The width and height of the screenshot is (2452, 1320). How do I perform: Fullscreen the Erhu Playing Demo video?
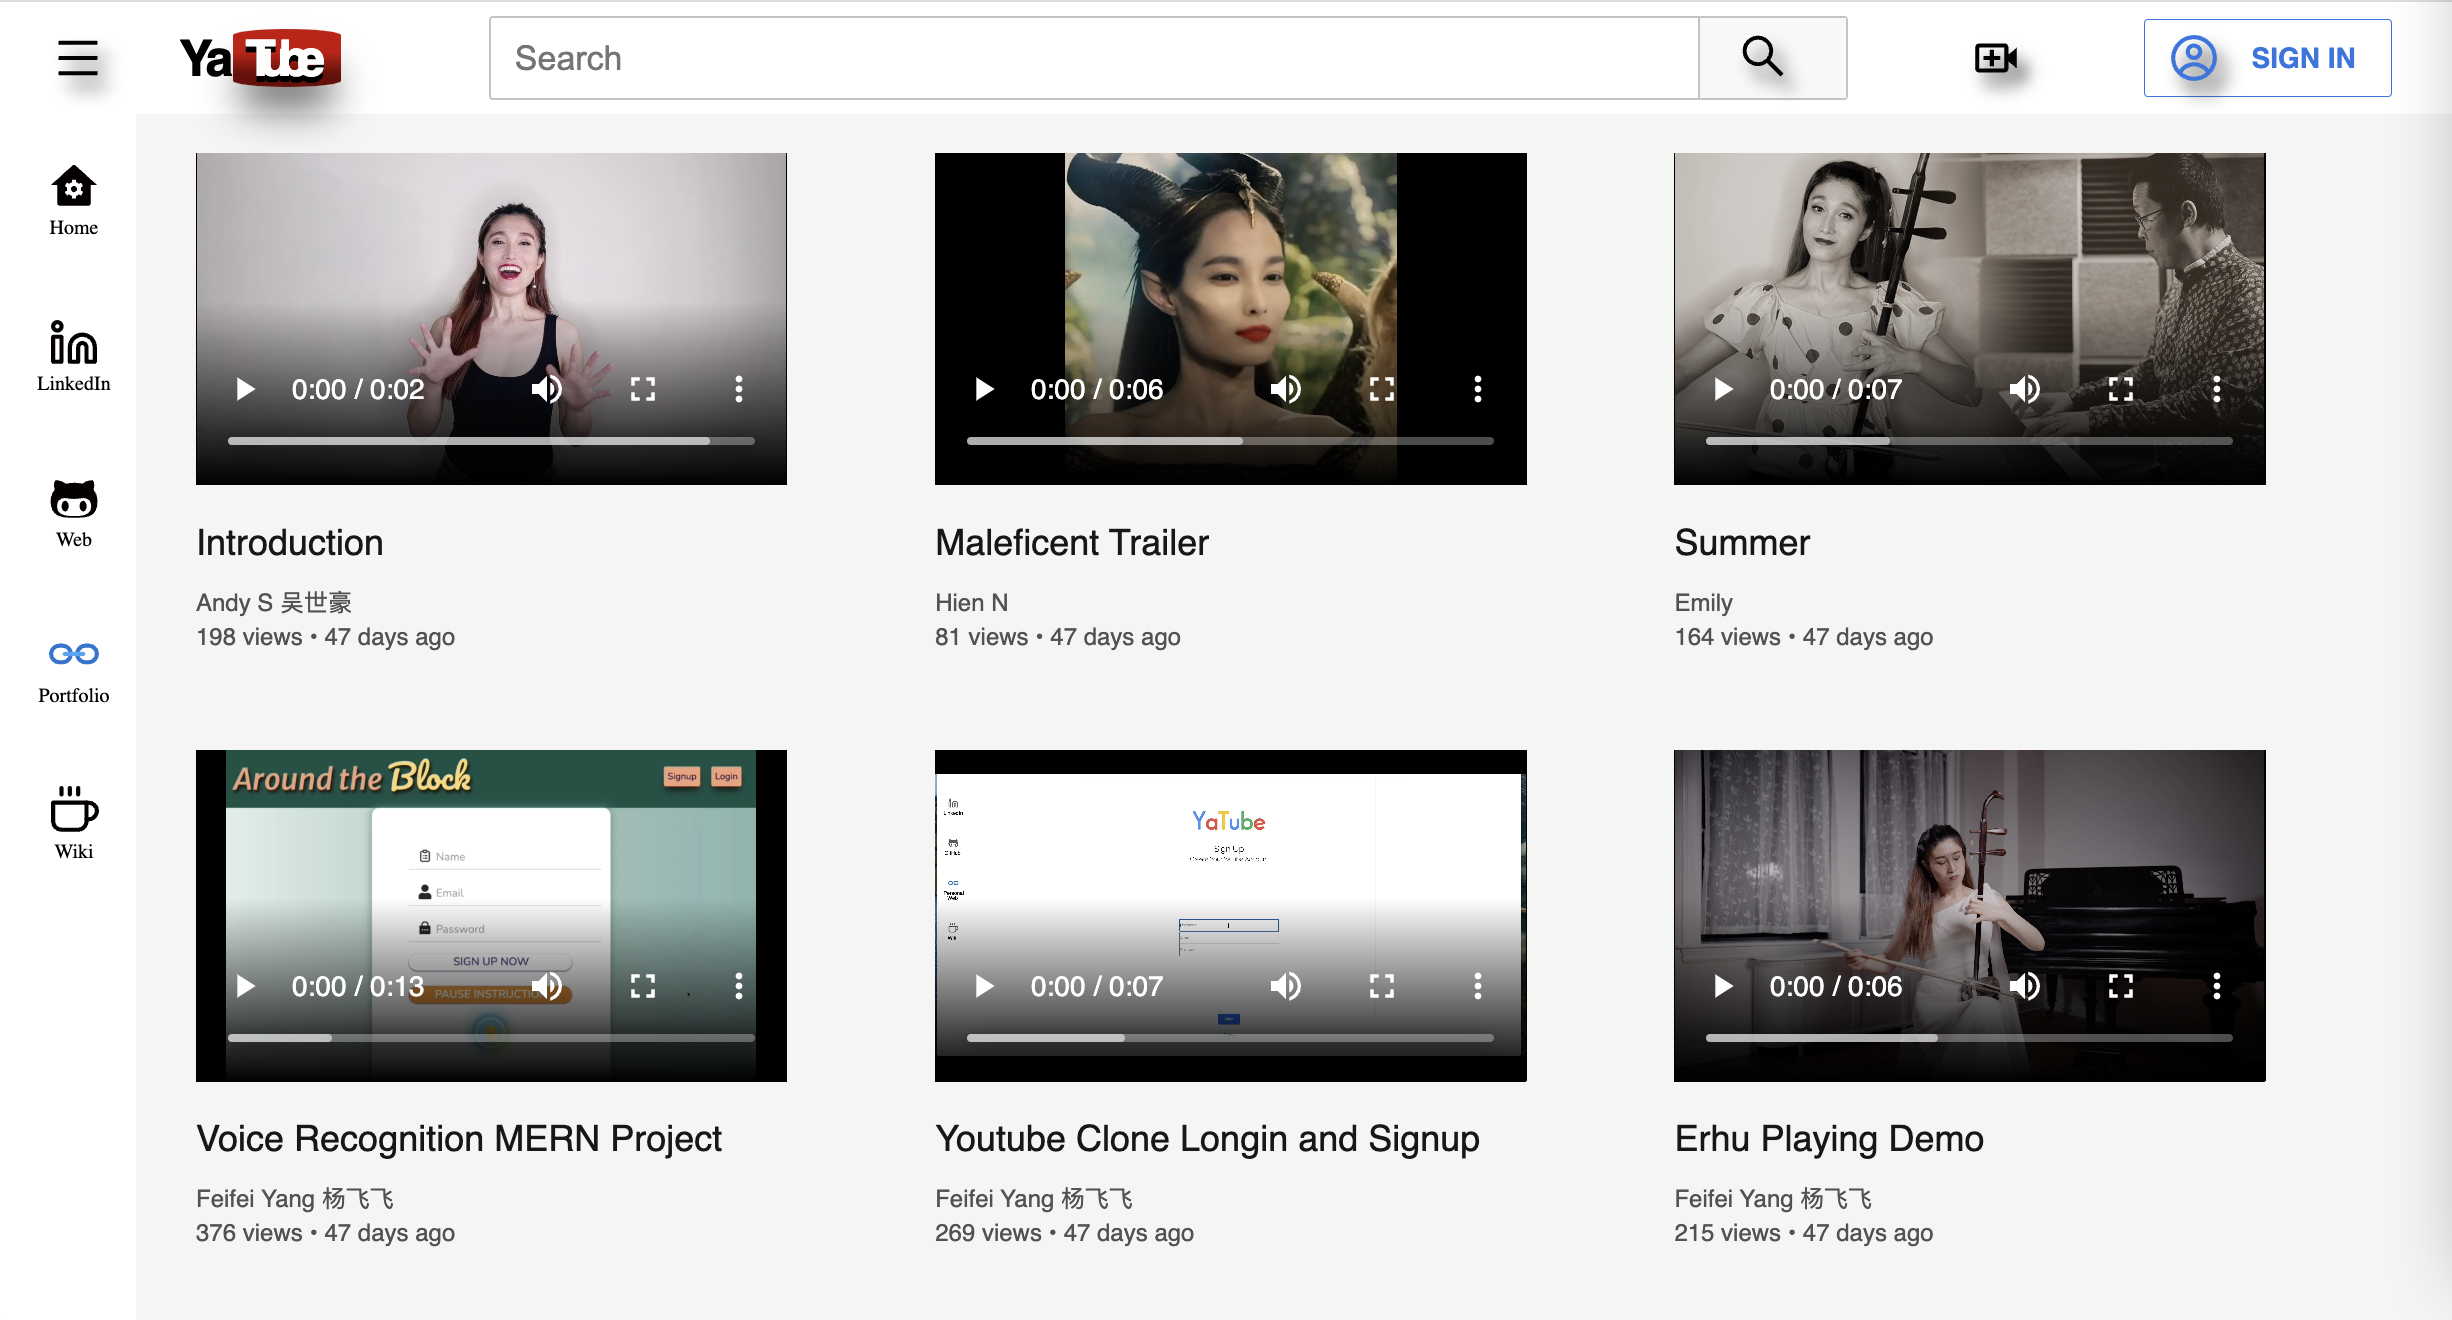click(2121, 986)
